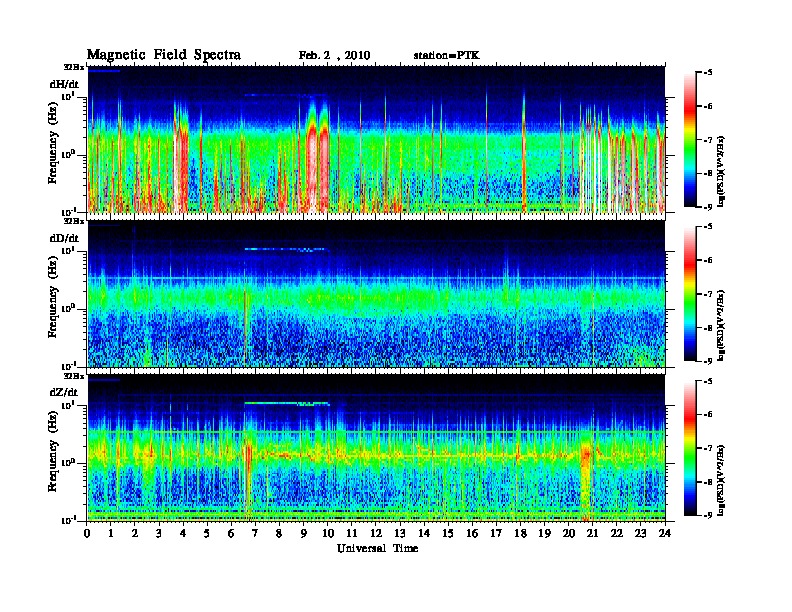Viewport: 792px width, 612px height.
Task: Click the color scale bar beside dH/dt panel
Action: tap(690, 140)
